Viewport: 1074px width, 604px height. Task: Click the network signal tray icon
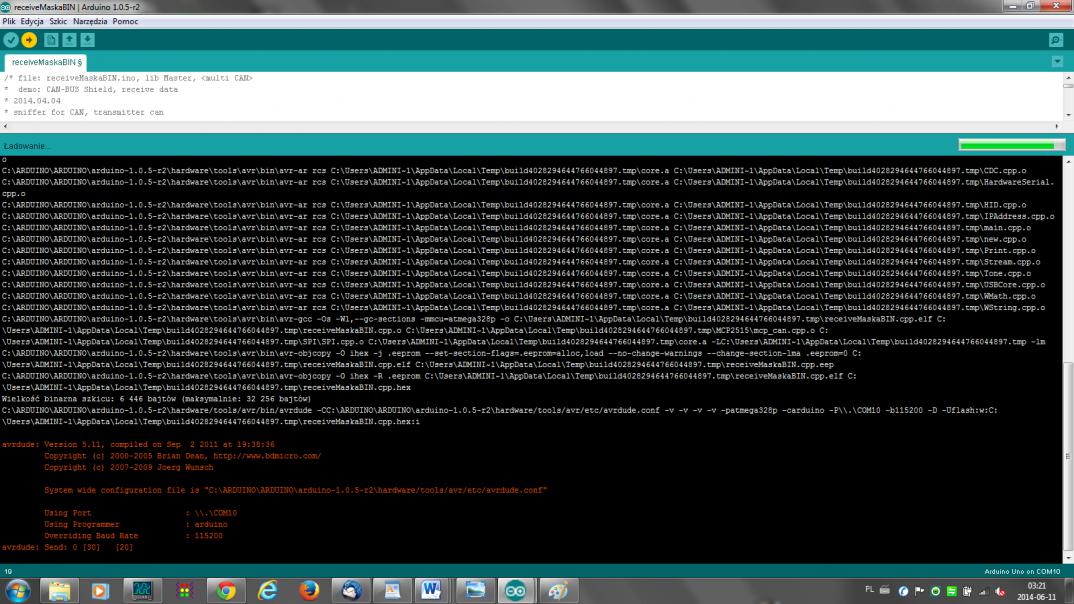coord(984,591)
